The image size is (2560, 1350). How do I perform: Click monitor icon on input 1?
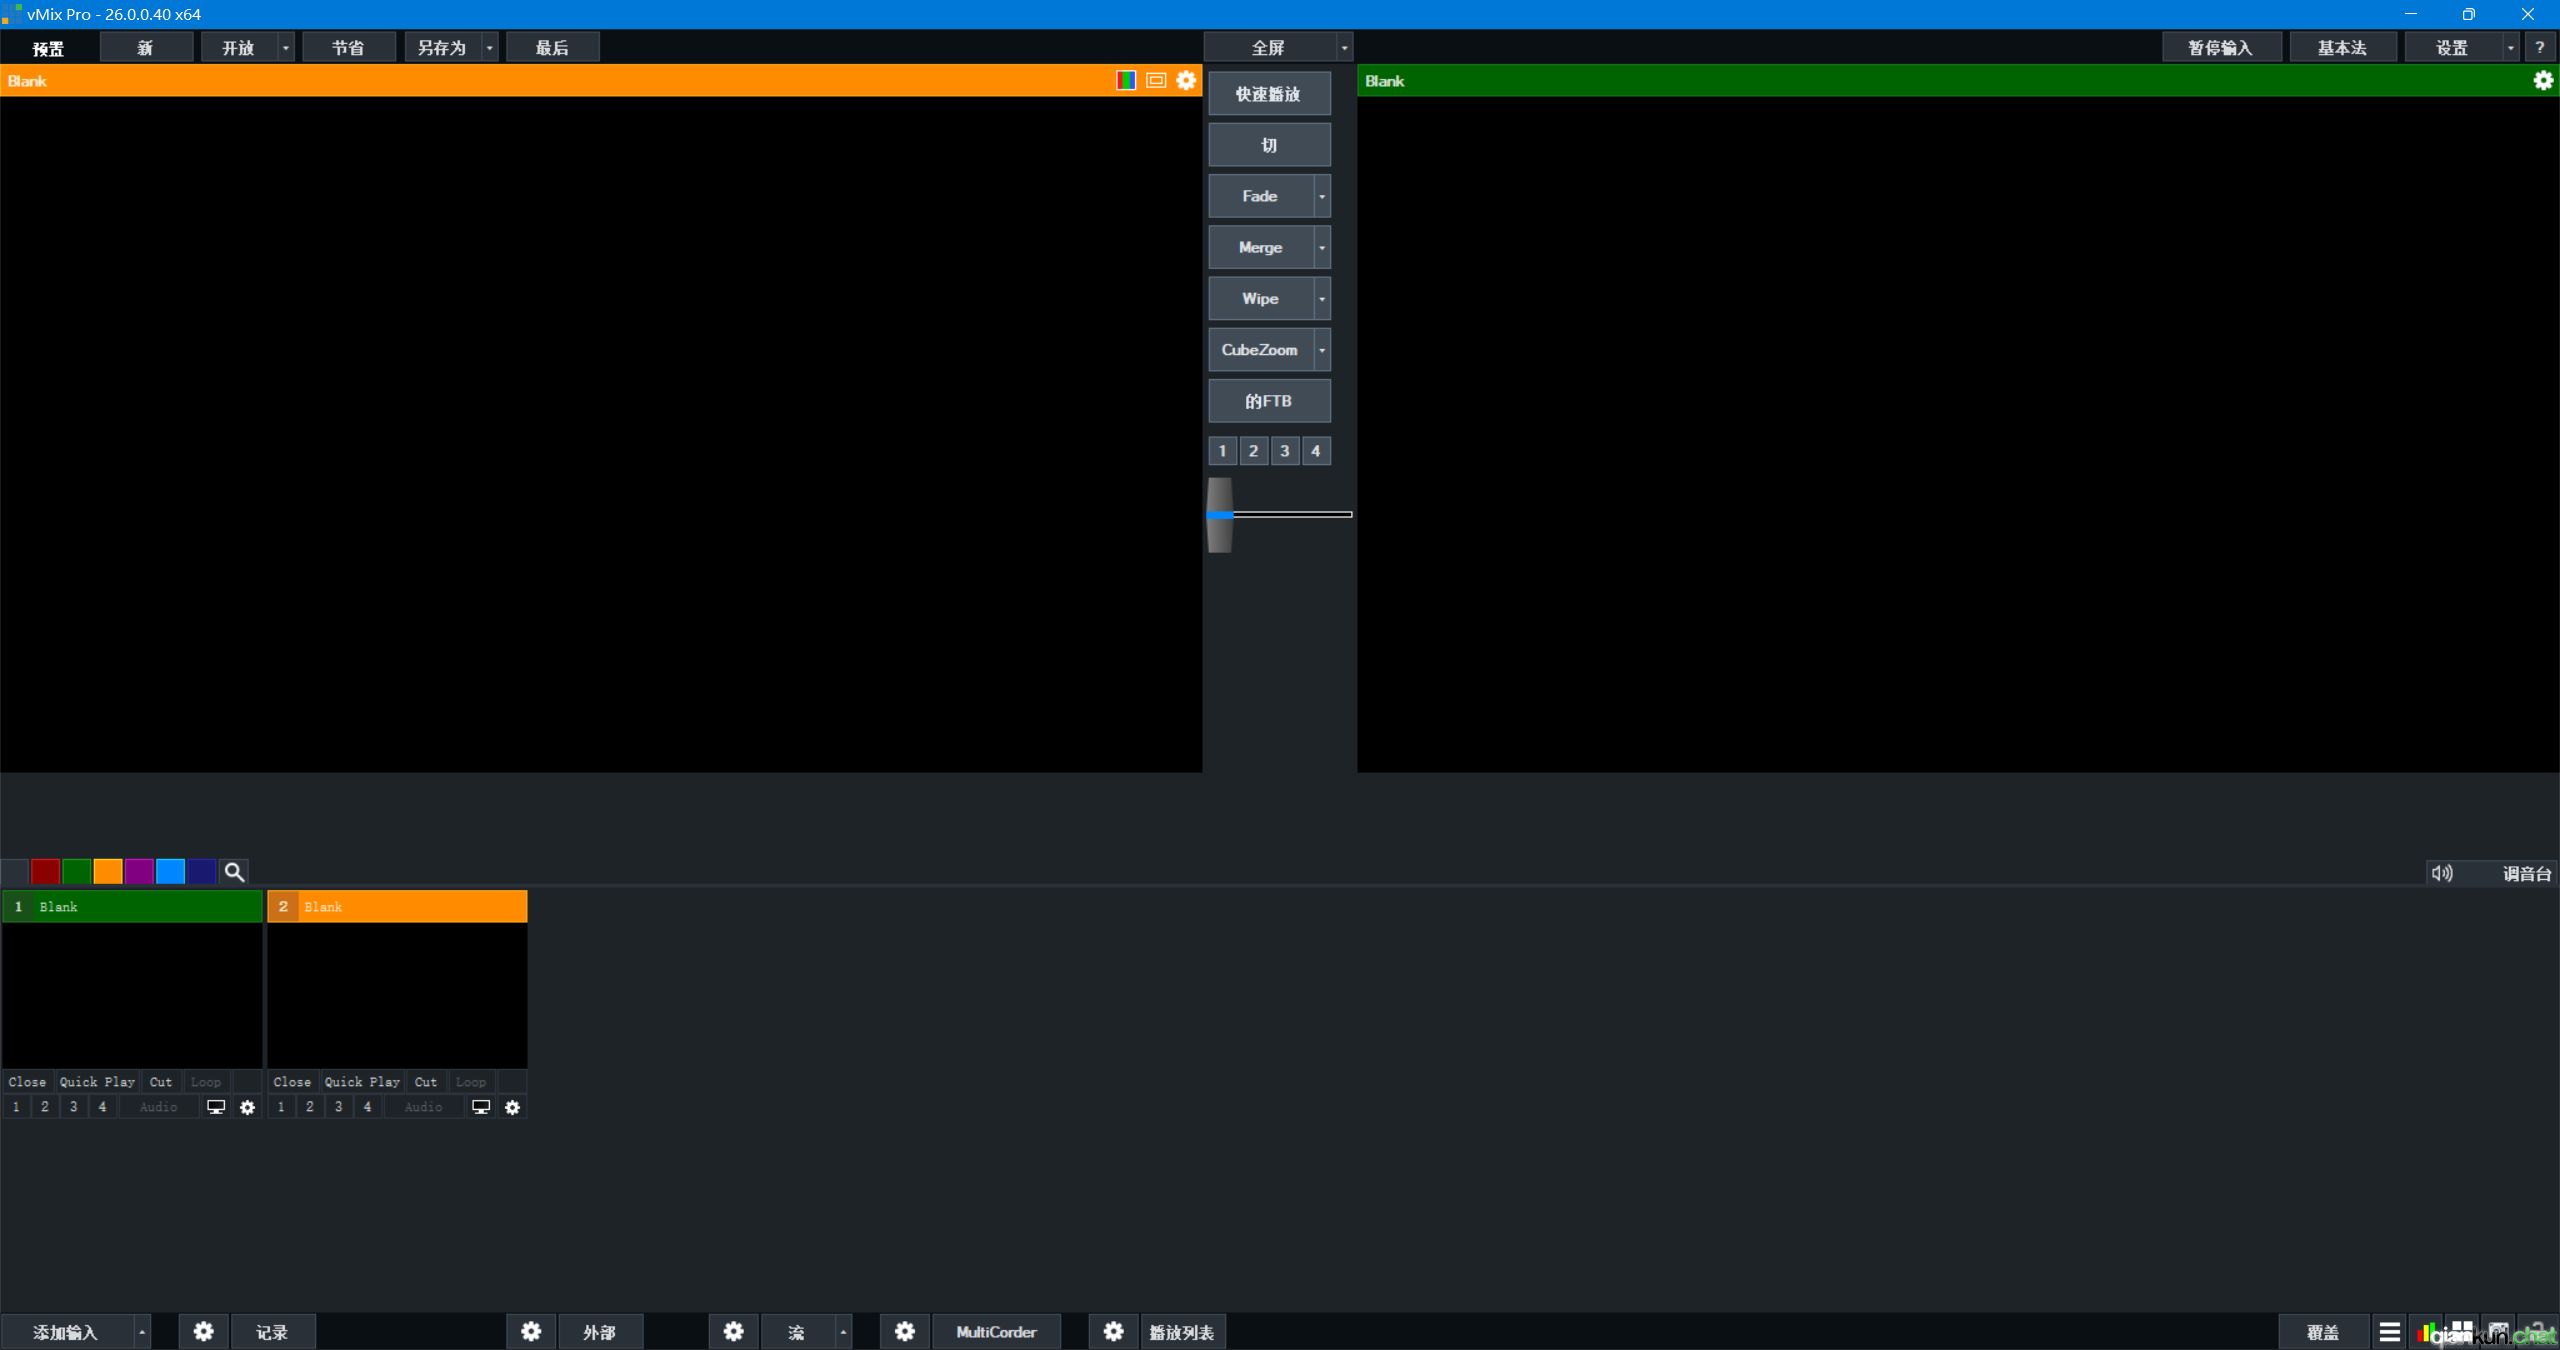[216, 1107]
